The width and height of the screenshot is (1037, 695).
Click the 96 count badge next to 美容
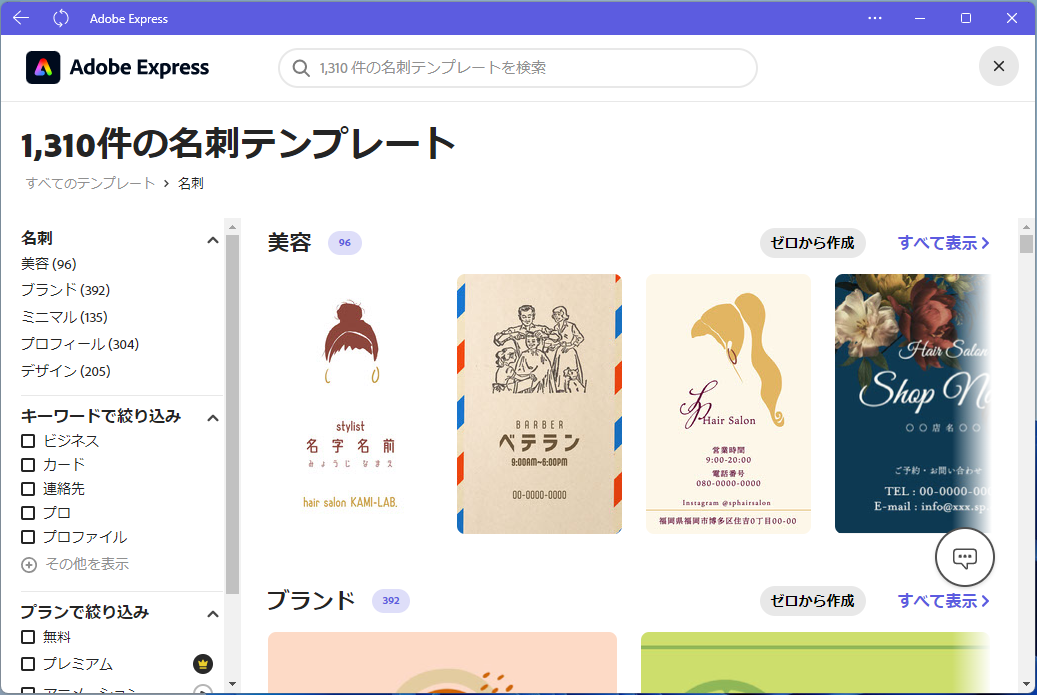tap(345, 243)
